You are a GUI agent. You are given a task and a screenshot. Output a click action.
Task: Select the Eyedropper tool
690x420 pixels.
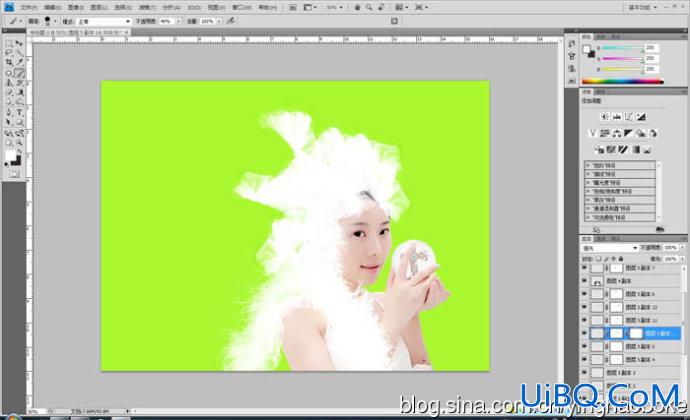click(x=19, y=63)
